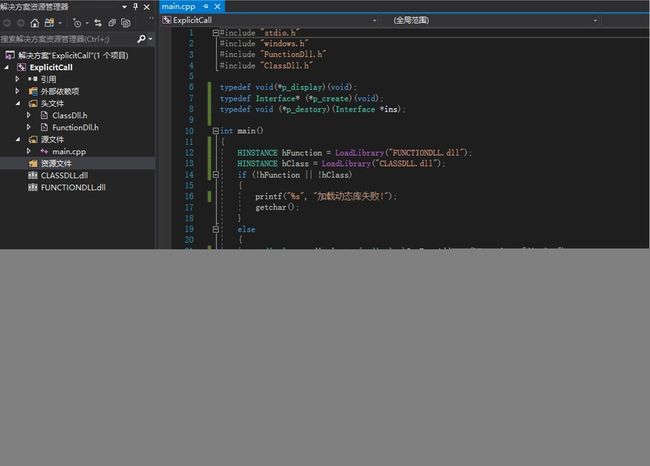Screen dimensions: 650x466
Task: Open the search options dropdown arrow
Action: coord(150,39)
